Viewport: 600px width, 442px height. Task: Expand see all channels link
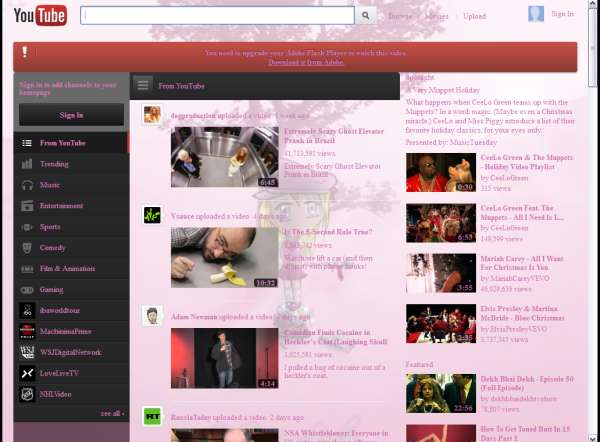click(112, 413)
